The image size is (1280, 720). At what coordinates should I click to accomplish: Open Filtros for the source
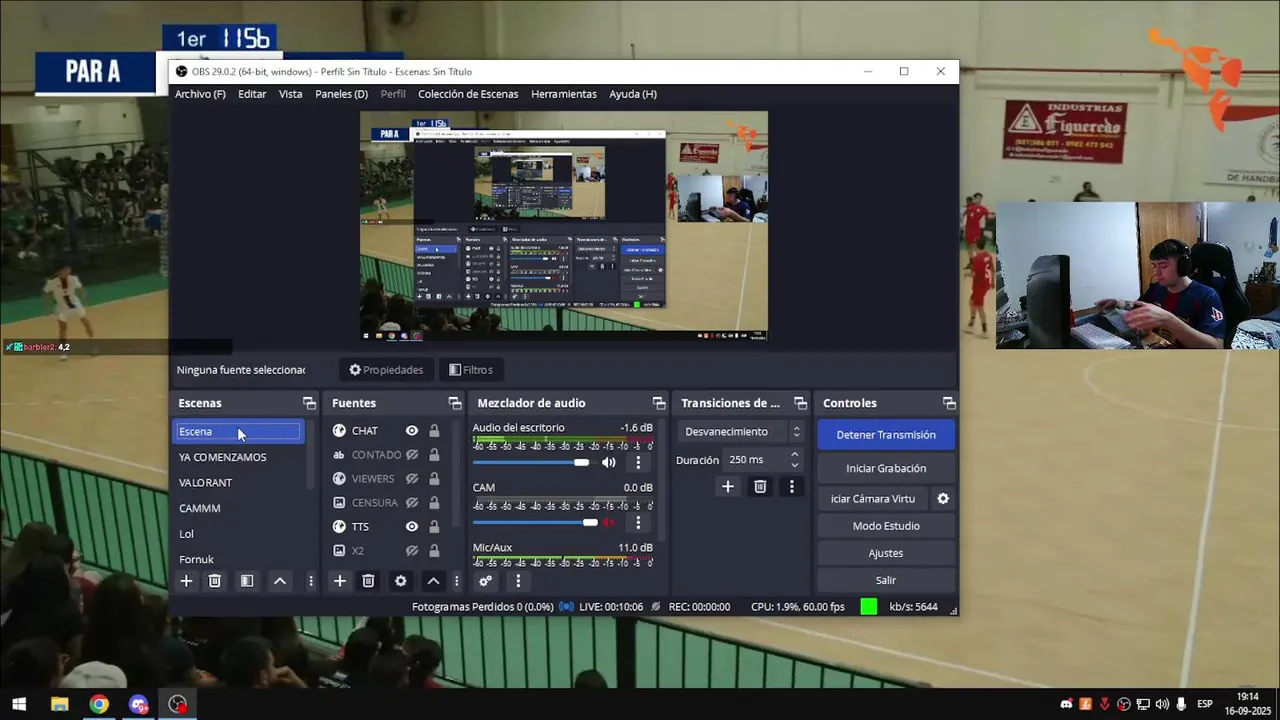tap(471, 370)
